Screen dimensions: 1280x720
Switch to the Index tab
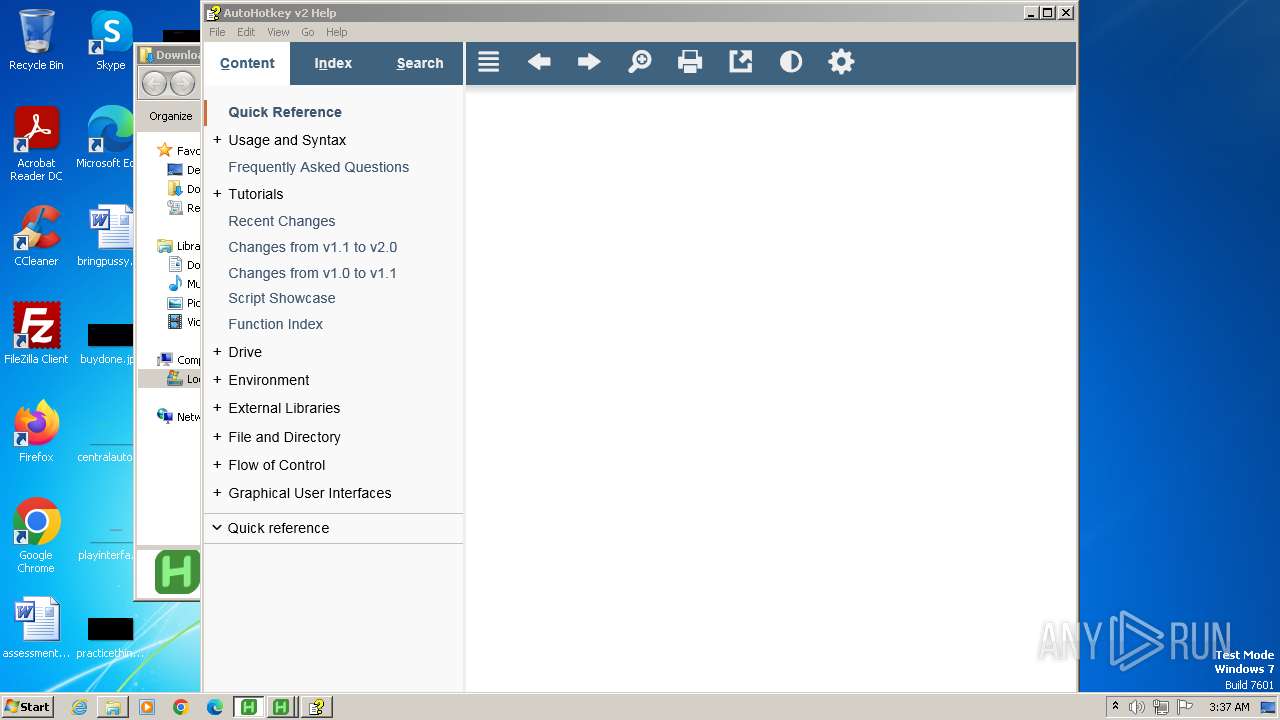click(333, 63)
